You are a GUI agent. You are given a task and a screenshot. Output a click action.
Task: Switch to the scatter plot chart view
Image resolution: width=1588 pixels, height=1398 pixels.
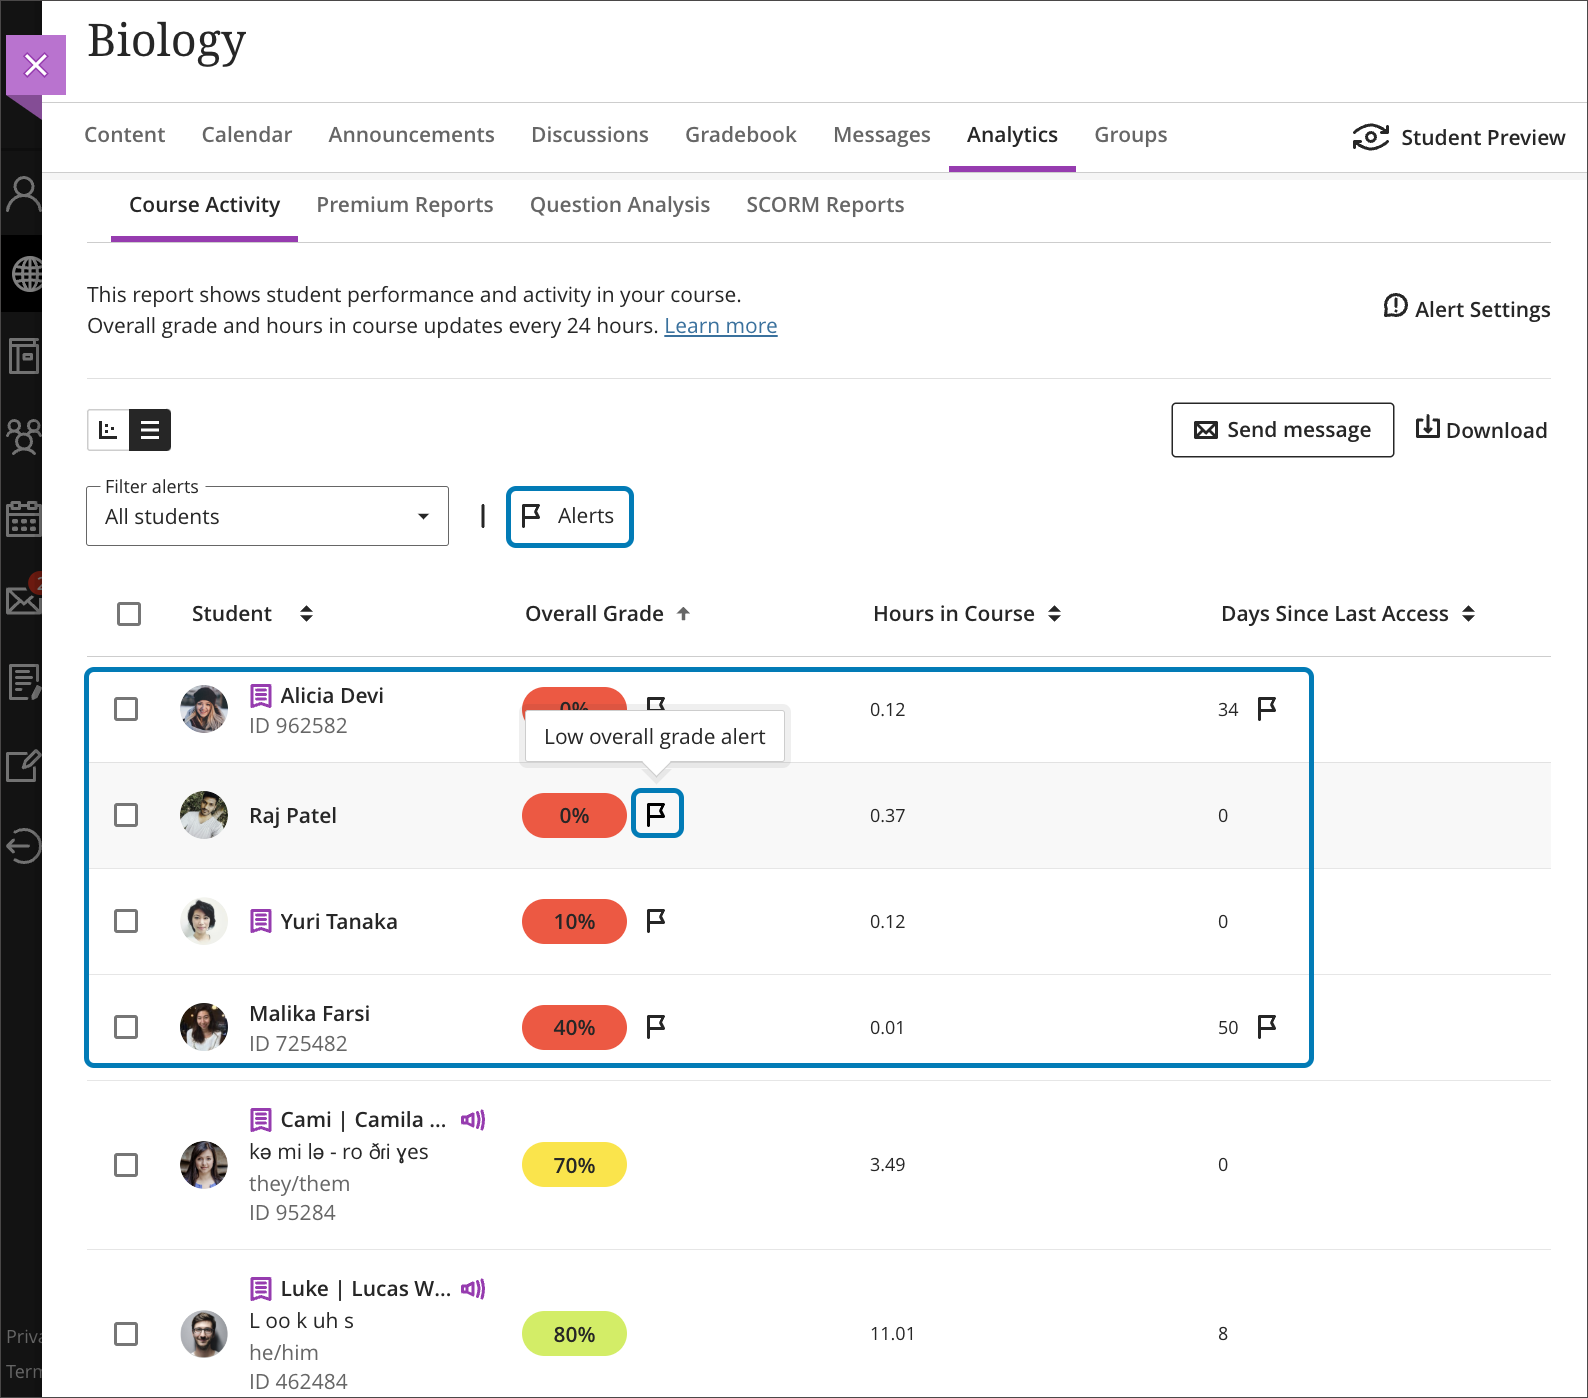[x=108, y=430]
